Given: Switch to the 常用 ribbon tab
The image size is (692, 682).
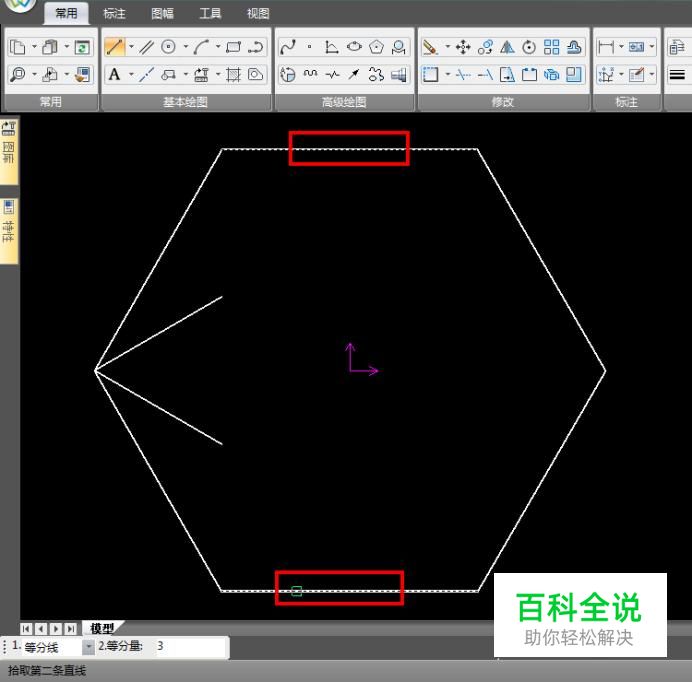Looking at the screenshot, I should [x=66, y=13].
